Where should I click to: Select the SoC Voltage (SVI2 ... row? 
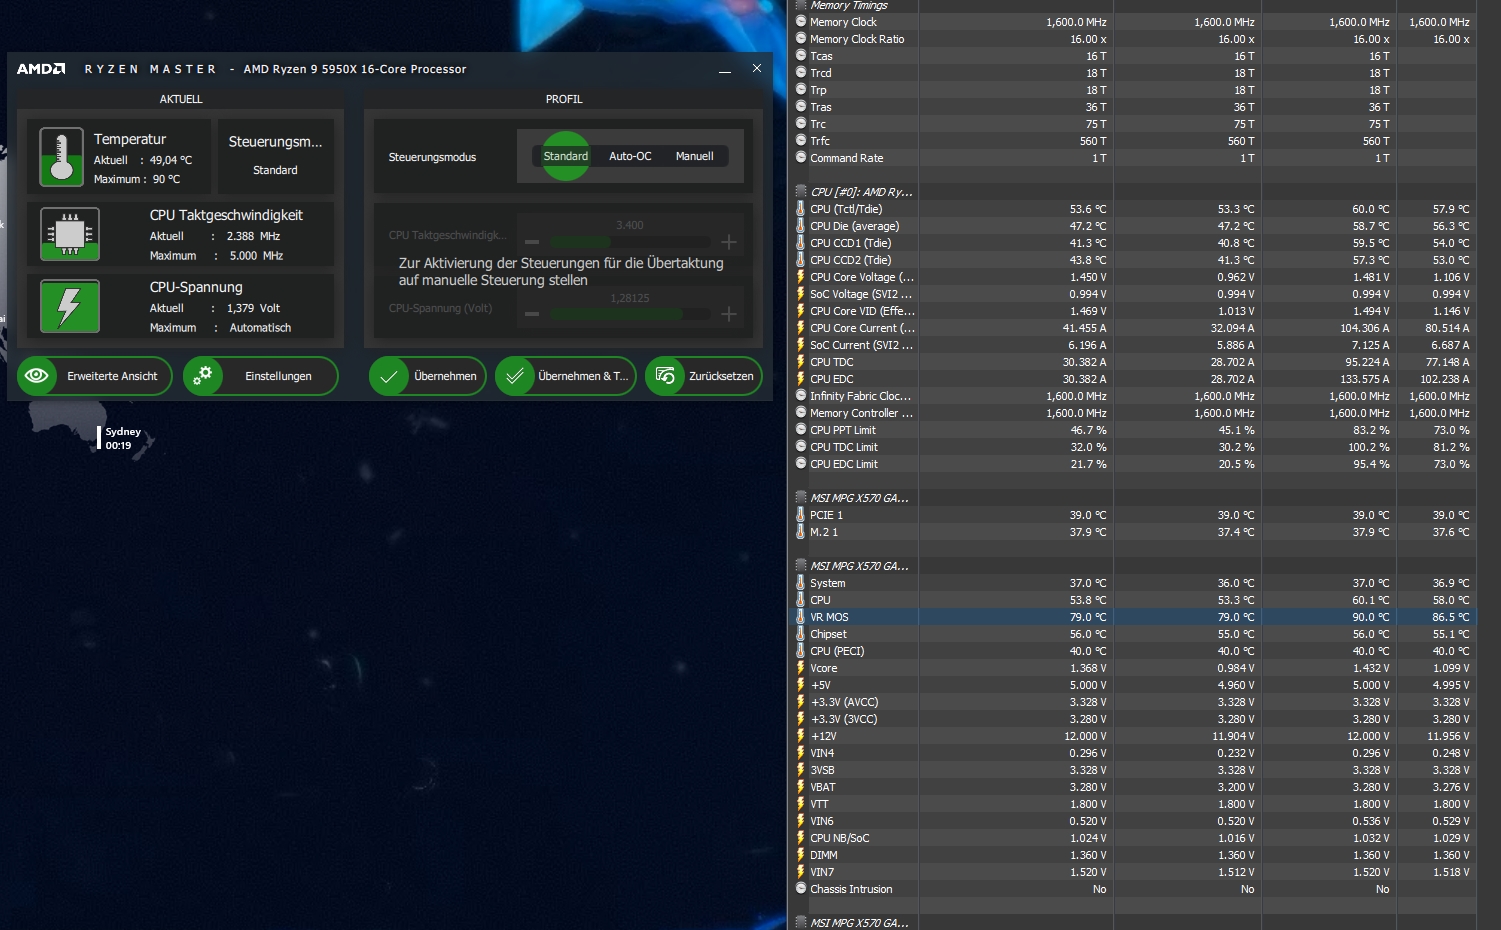[x=1135, y=294]
